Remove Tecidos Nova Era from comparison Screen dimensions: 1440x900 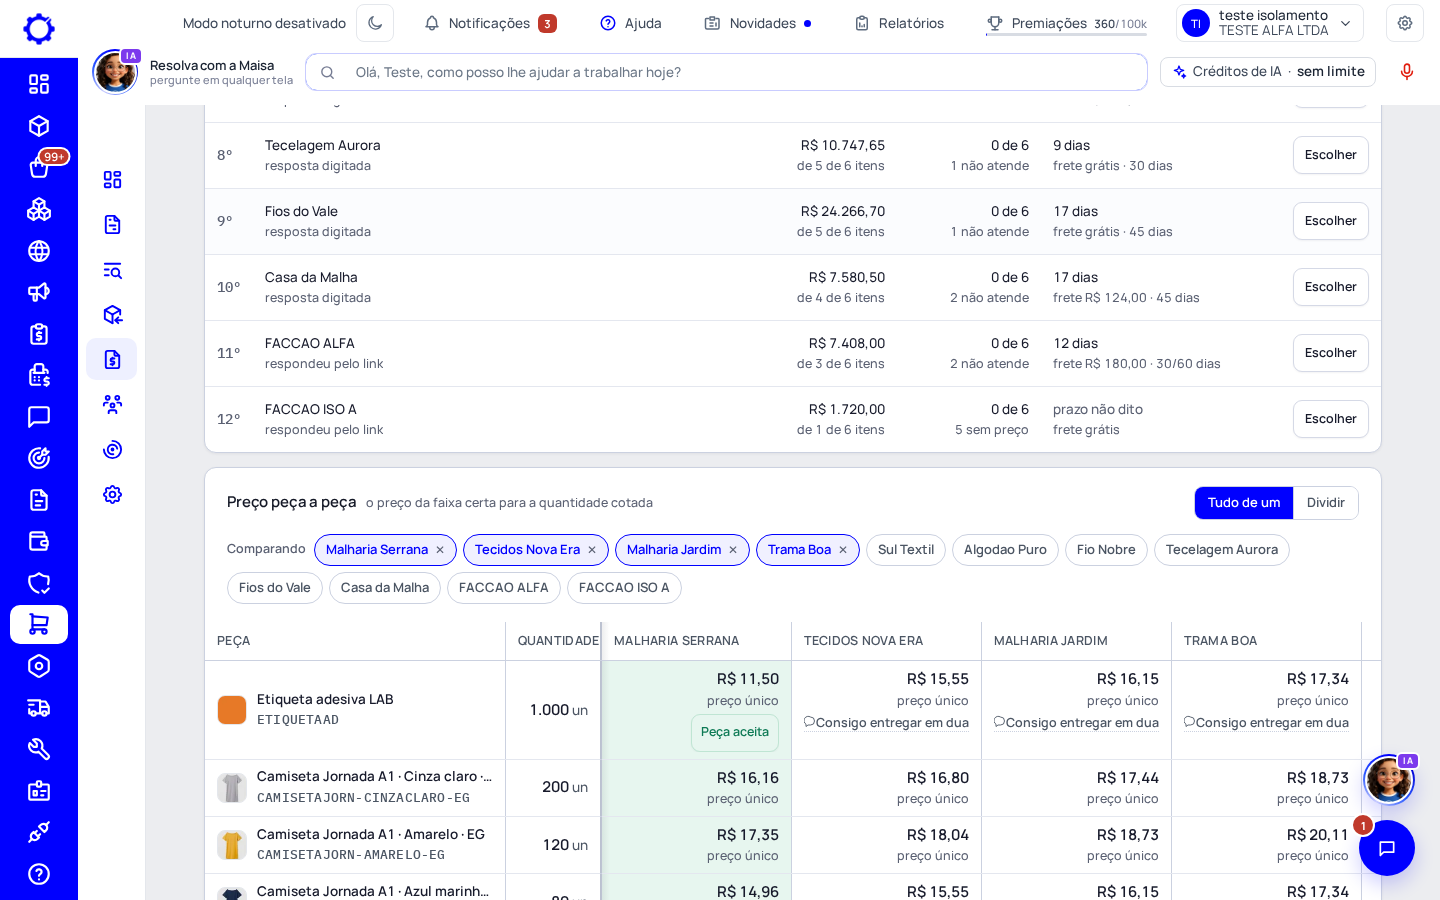(x=592, y=550)
